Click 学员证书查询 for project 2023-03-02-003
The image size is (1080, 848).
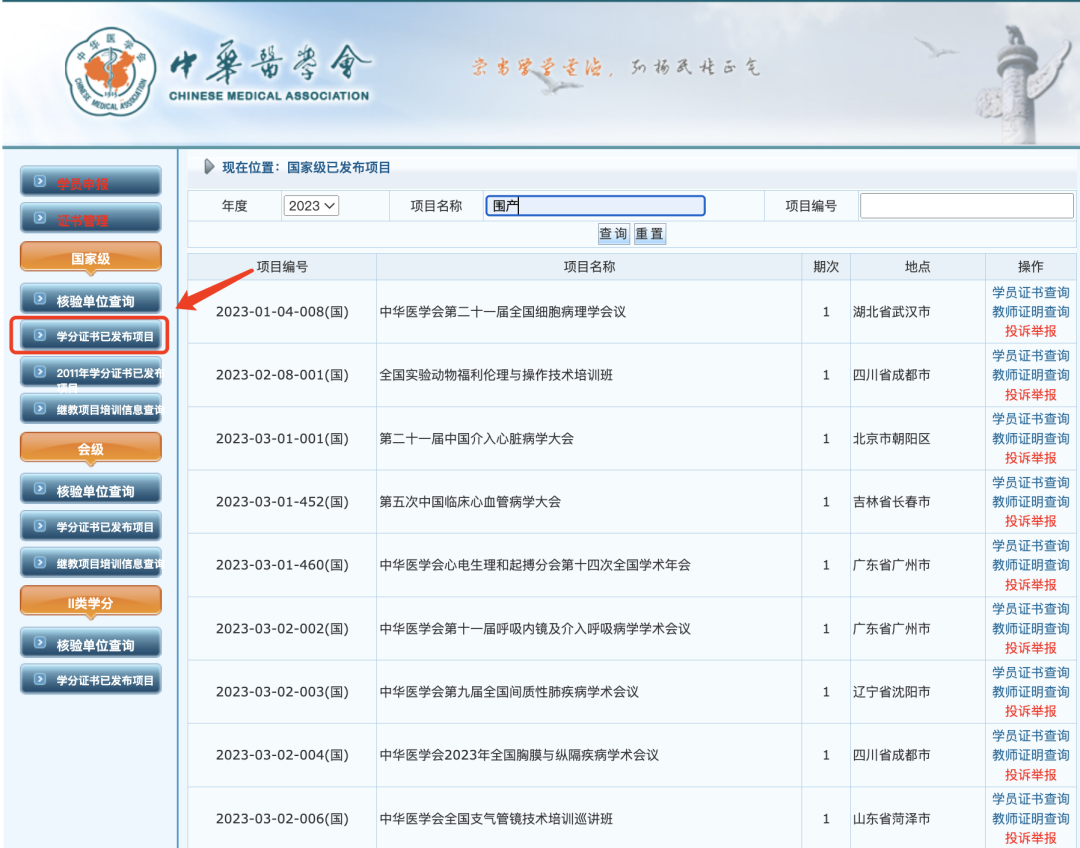[x=1030, y=672]
